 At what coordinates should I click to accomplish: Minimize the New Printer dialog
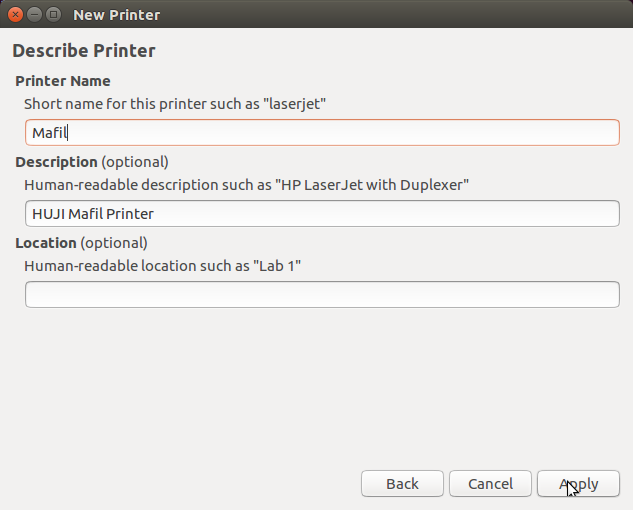[34, 15]
